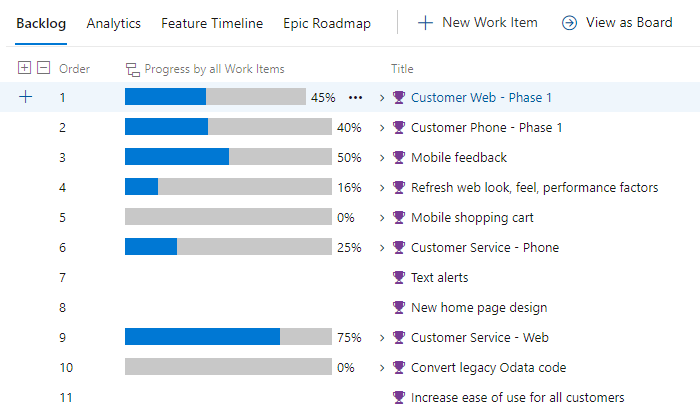Image resolution: width=700 pixels, height=420 pixels.
Task: Click the View as Board arrow icon
Action: tap(570, 22)
